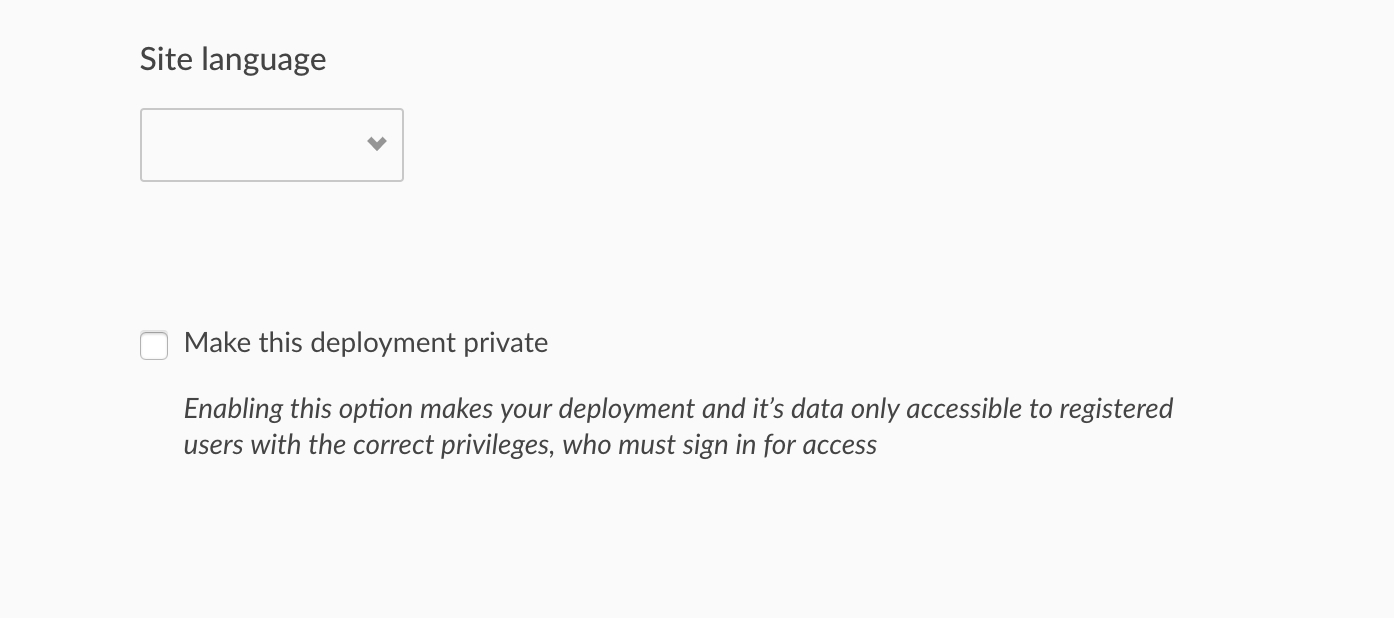
Task: Click the italic deployment privacy description text
Action: [x=678, y=426]
